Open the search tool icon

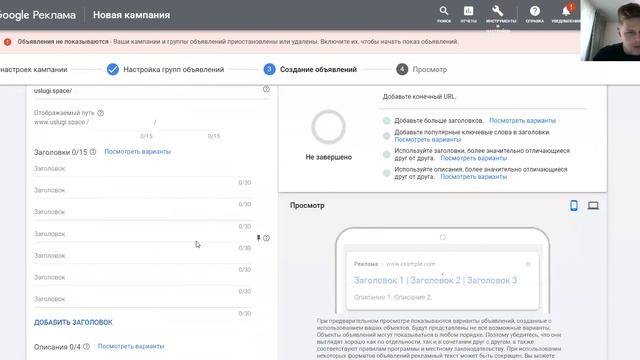[444, 11]
